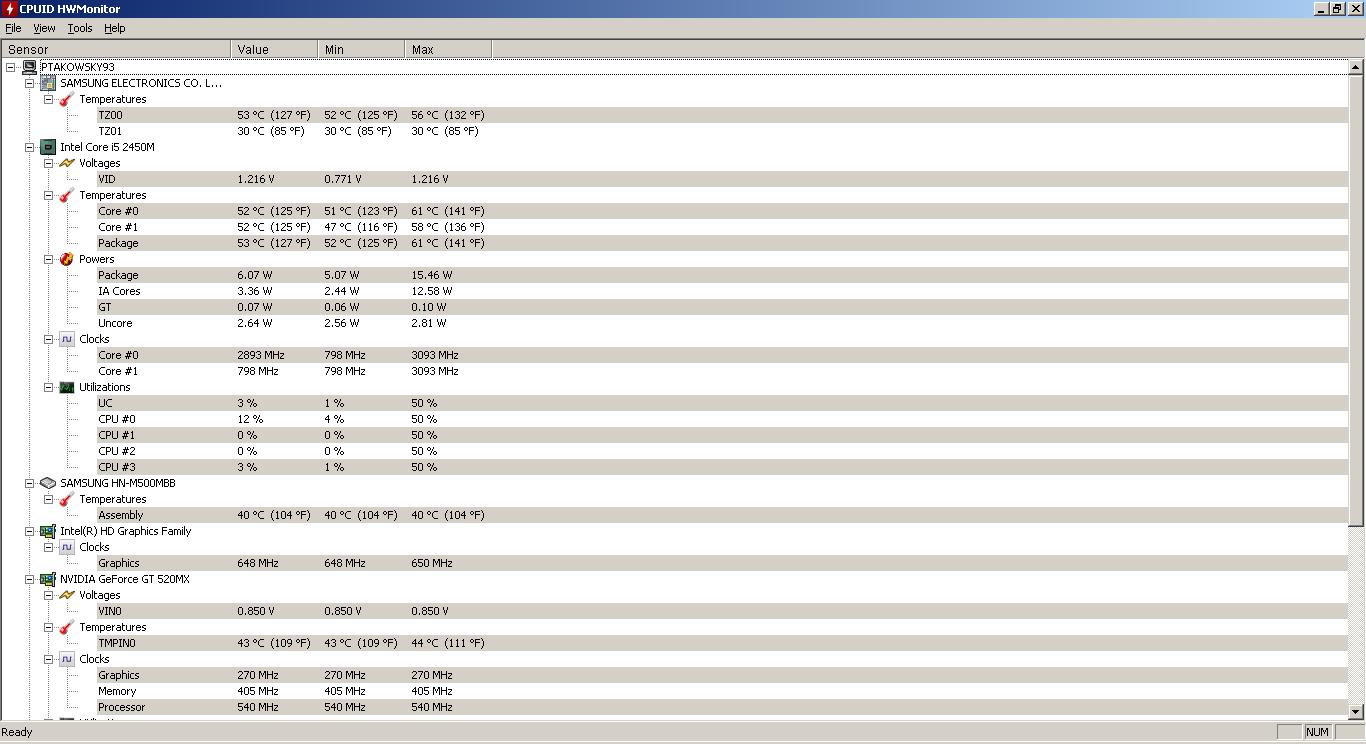Click the CPU Utilizations chart icon
1366x744 pixels.
coord(67,387)
